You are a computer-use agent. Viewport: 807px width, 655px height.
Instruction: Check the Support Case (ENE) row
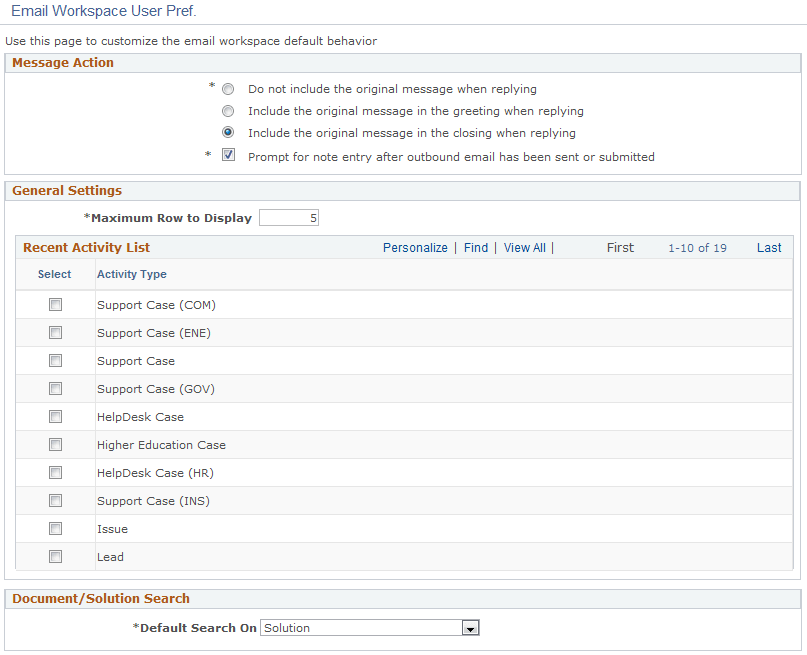point(55,332)
